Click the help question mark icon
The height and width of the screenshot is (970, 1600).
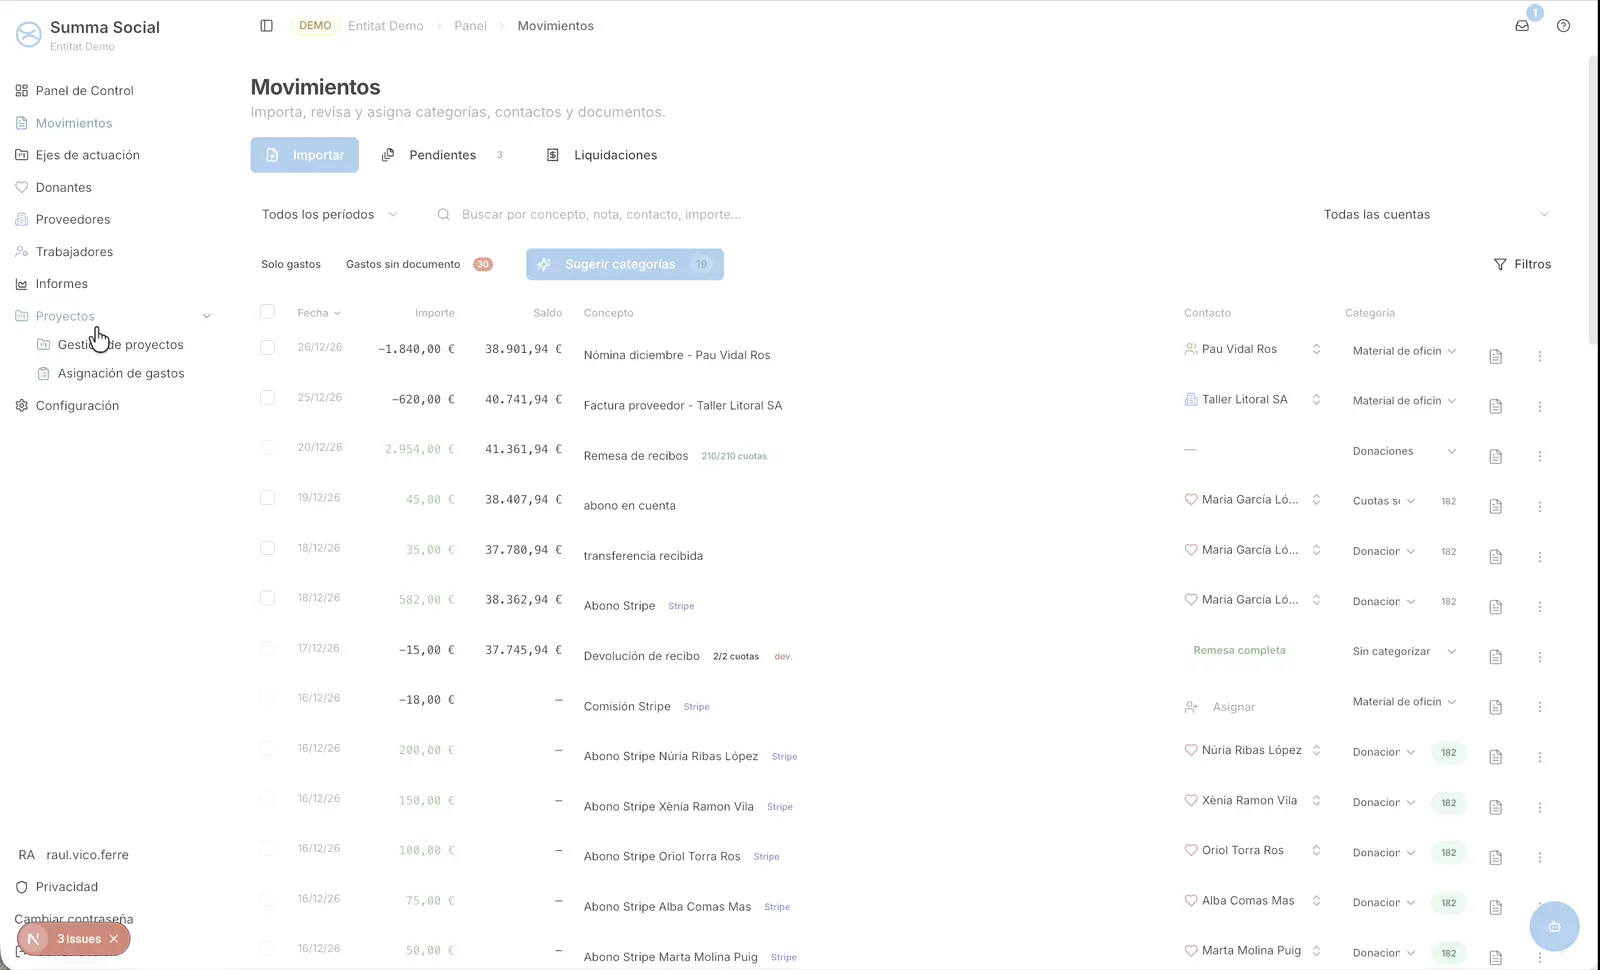(1563, 26)
